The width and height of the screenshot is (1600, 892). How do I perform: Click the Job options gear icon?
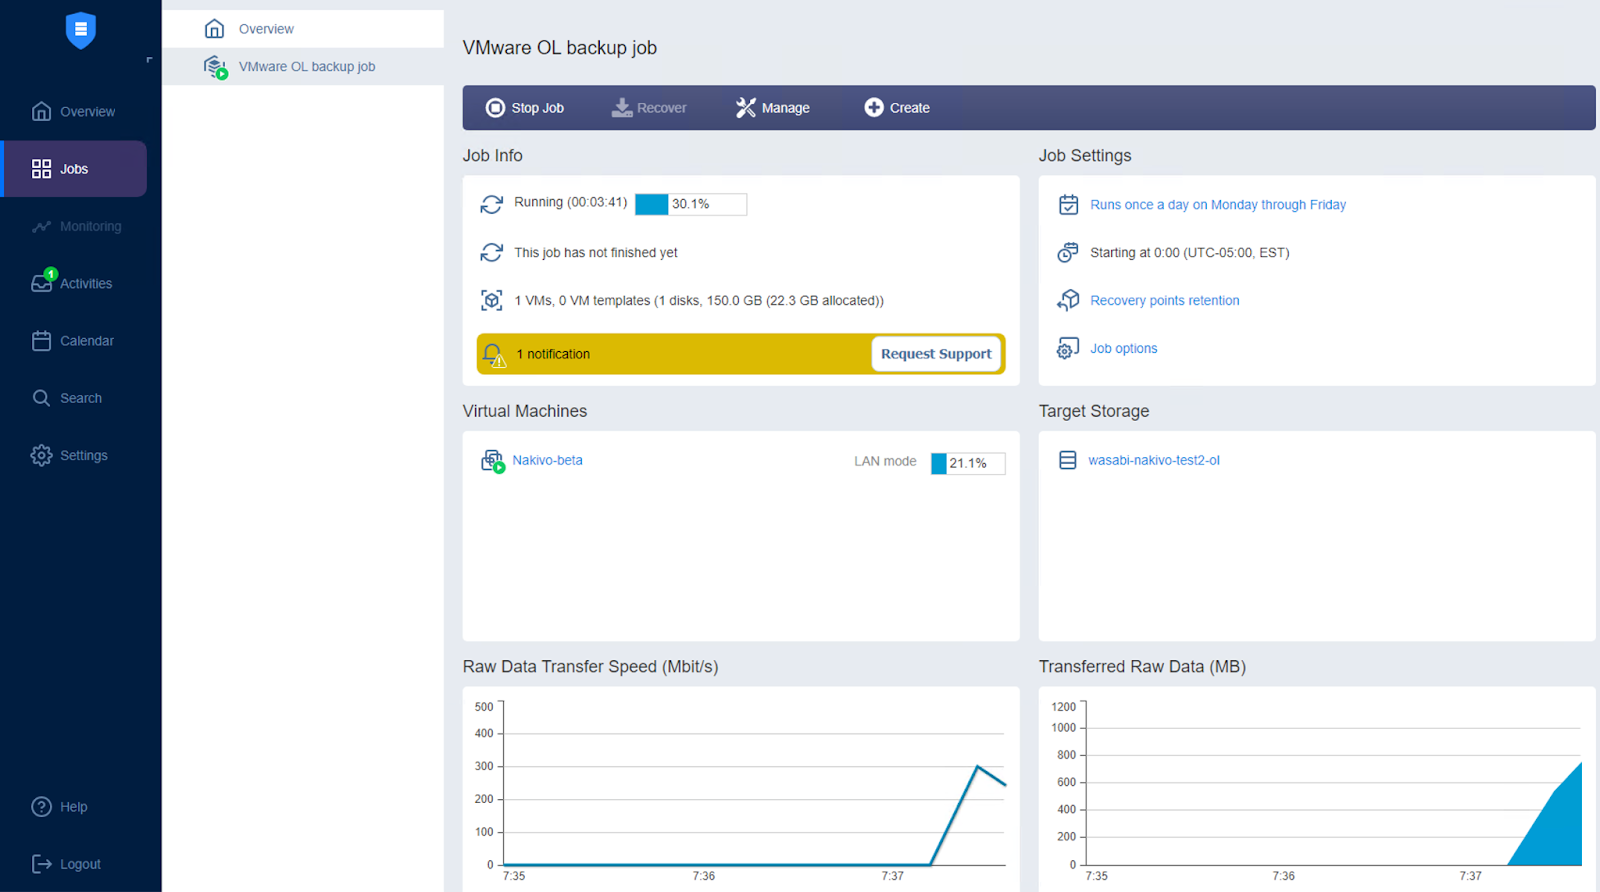click(x=1068, y=348)
